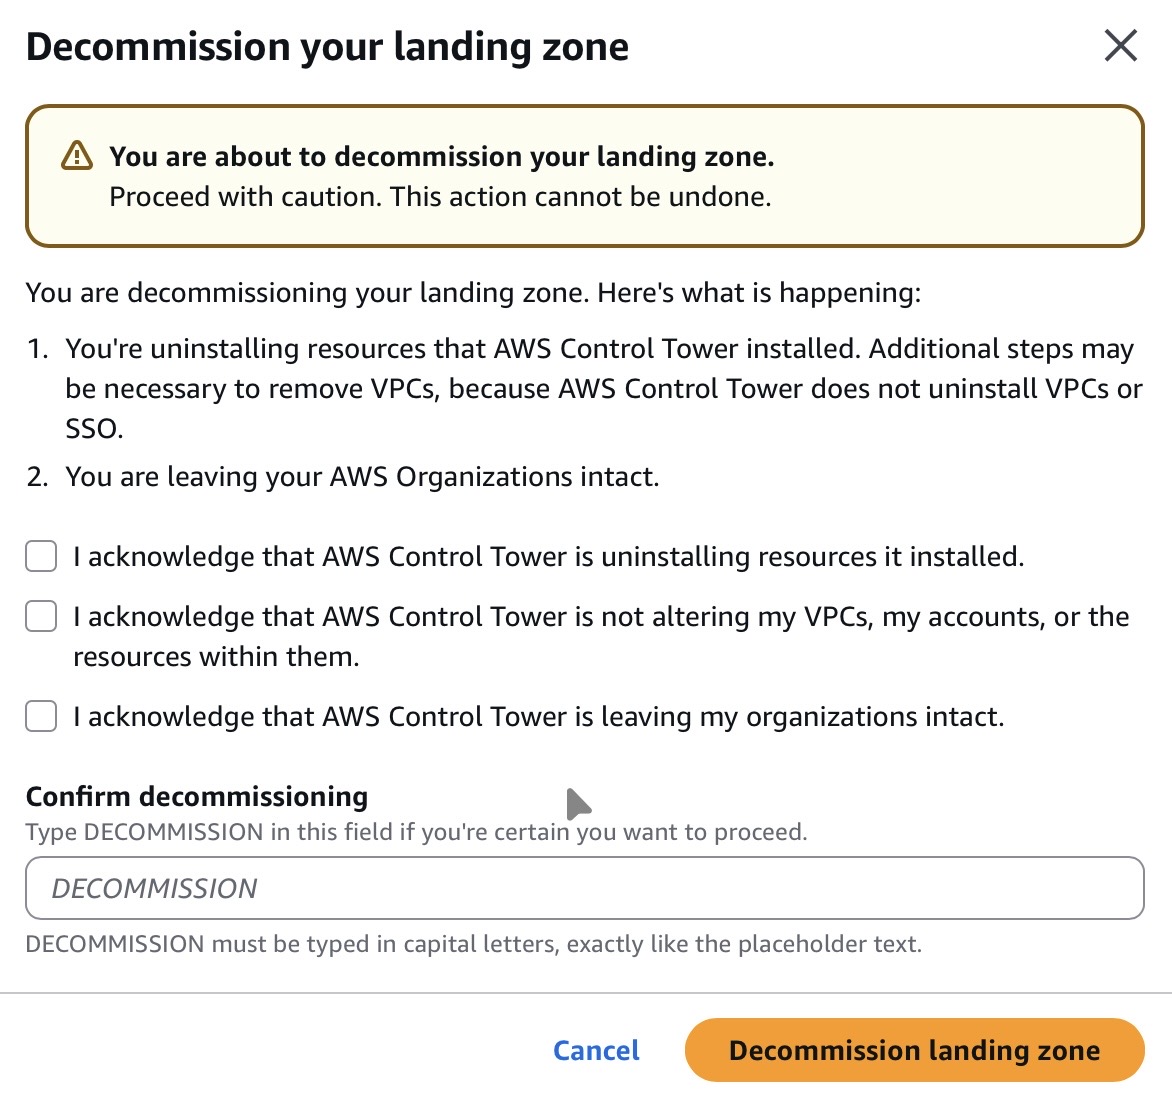Click the label beside the first acknowledgment checkbox
Image resolution: width=1172 pixels, height=1096 pixels.
pos(545,556)
